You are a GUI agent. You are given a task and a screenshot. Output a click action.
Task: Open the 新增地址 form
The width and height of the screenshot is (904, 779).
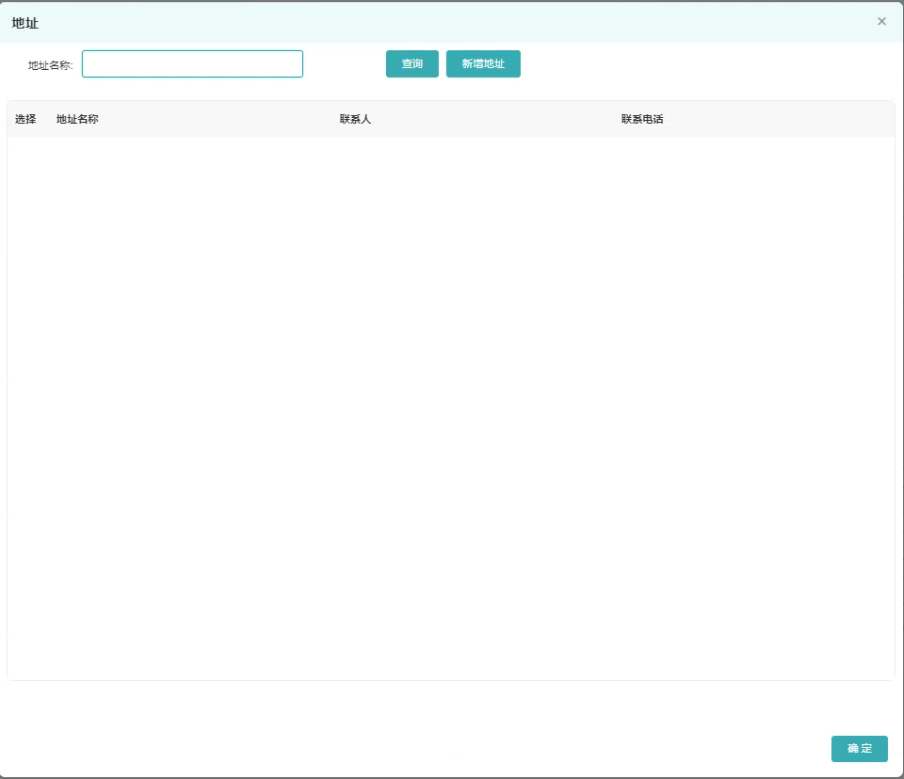tap(483, 64)
